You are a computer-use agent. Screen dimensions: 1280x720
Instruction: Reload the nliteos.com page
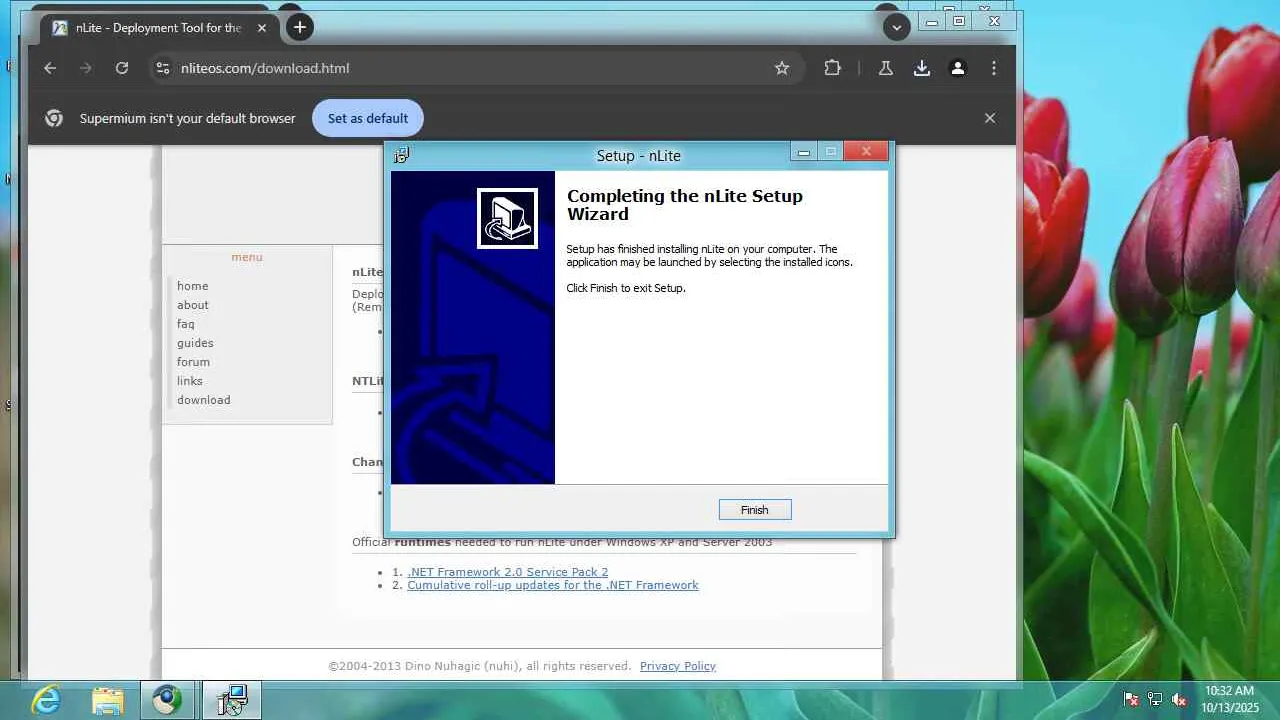[x=122, y=68]
